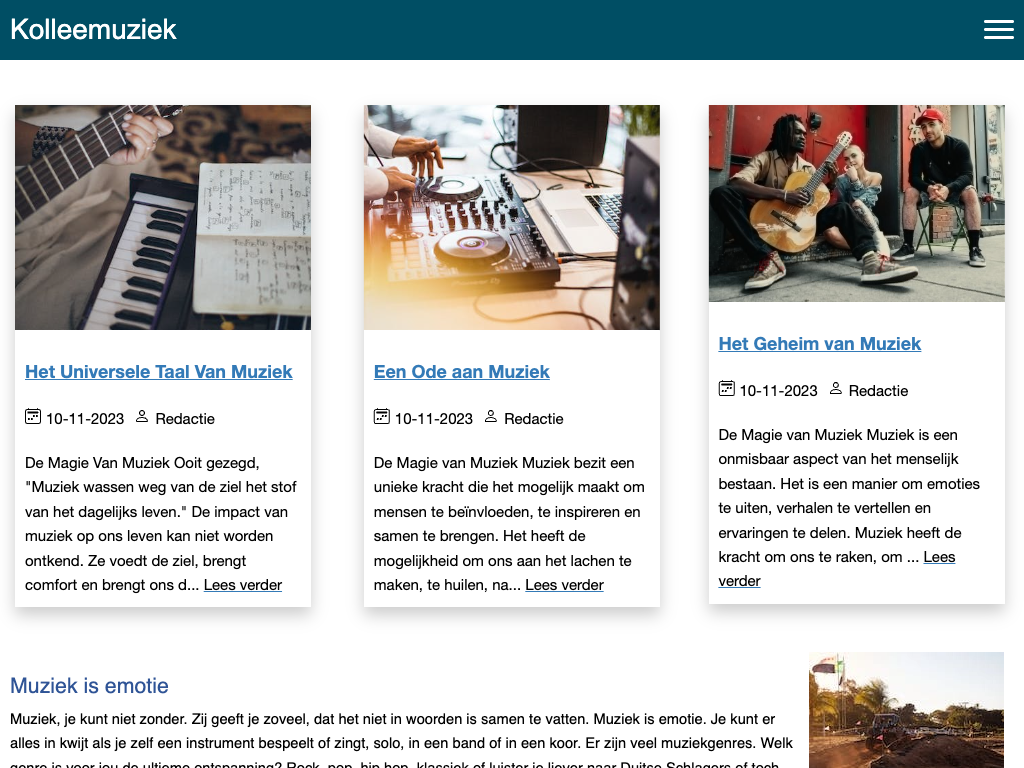Click author icon under Een Ode aan Muziek
Image resolution: width=1024 pixels, height=768 pixels.
point(490,417)
